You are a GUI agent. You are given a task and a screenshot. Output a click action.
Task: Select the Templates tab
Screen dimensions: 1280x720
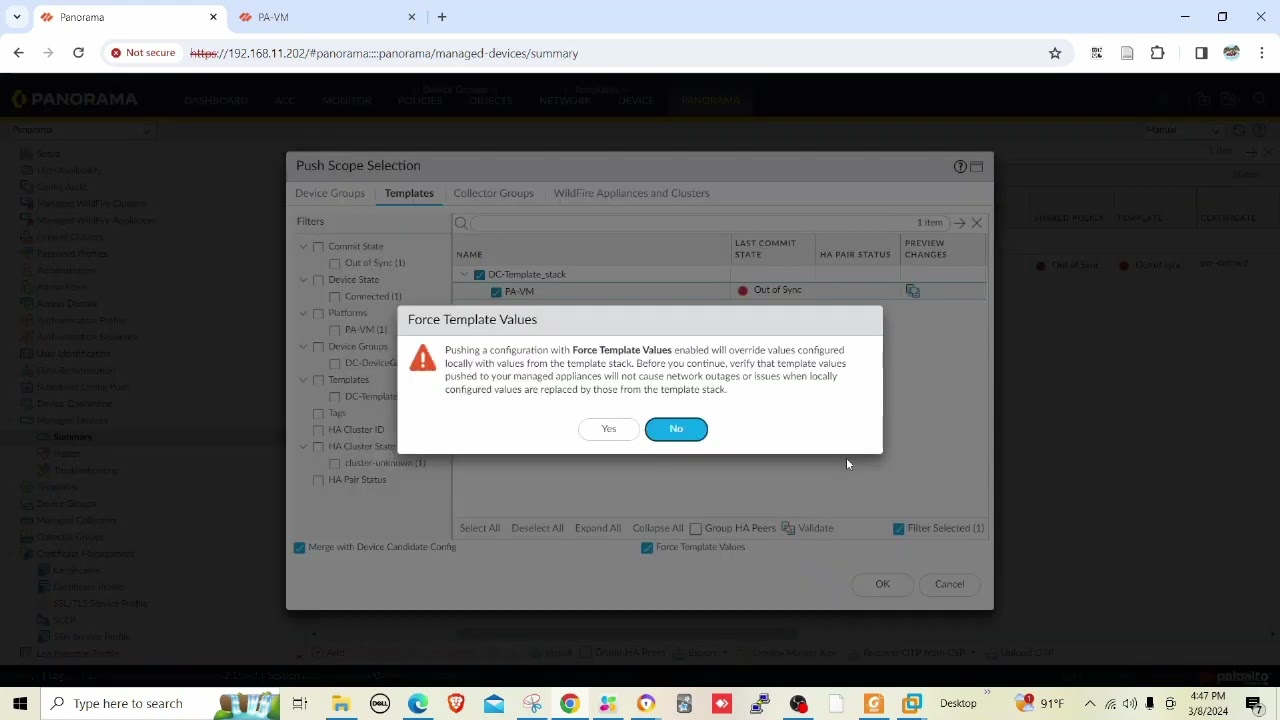click(x=409, y=193)
